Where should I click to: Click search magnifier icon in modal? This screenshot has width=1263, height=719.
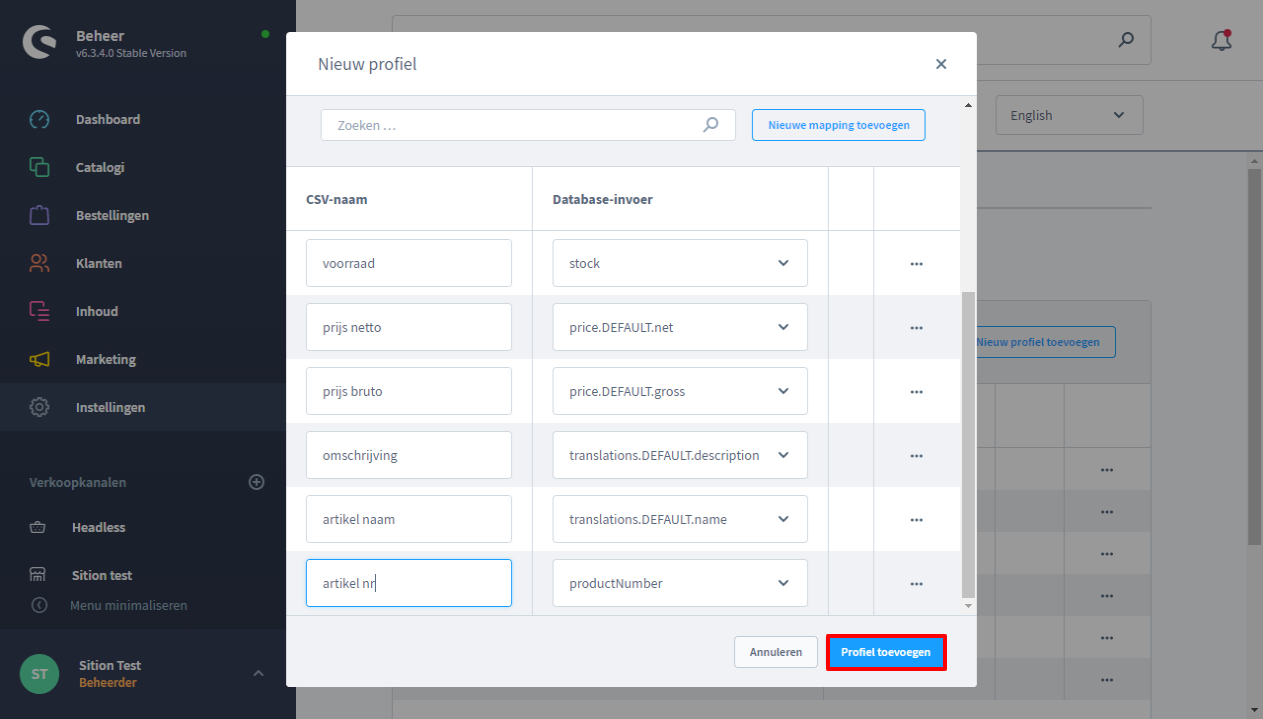pyautogui.click(x=711, y=125)
